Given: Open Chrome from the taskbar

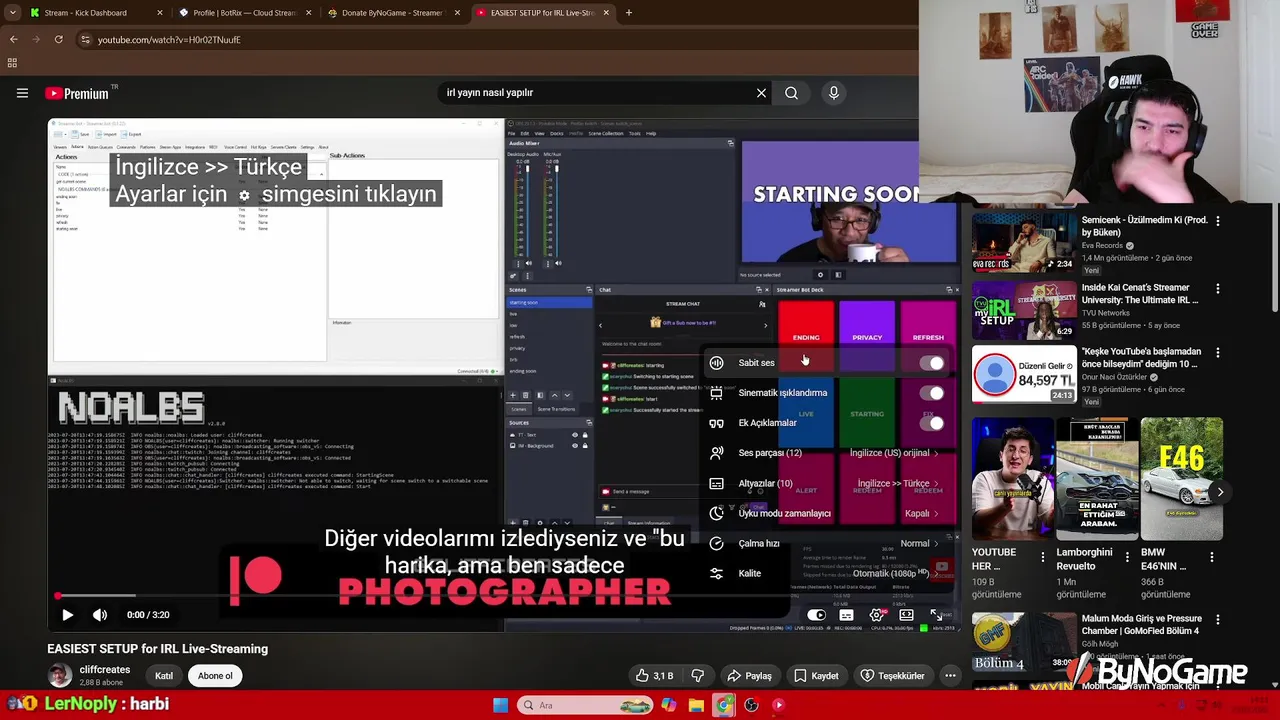Looking at the screenshot, I should 724,705.
